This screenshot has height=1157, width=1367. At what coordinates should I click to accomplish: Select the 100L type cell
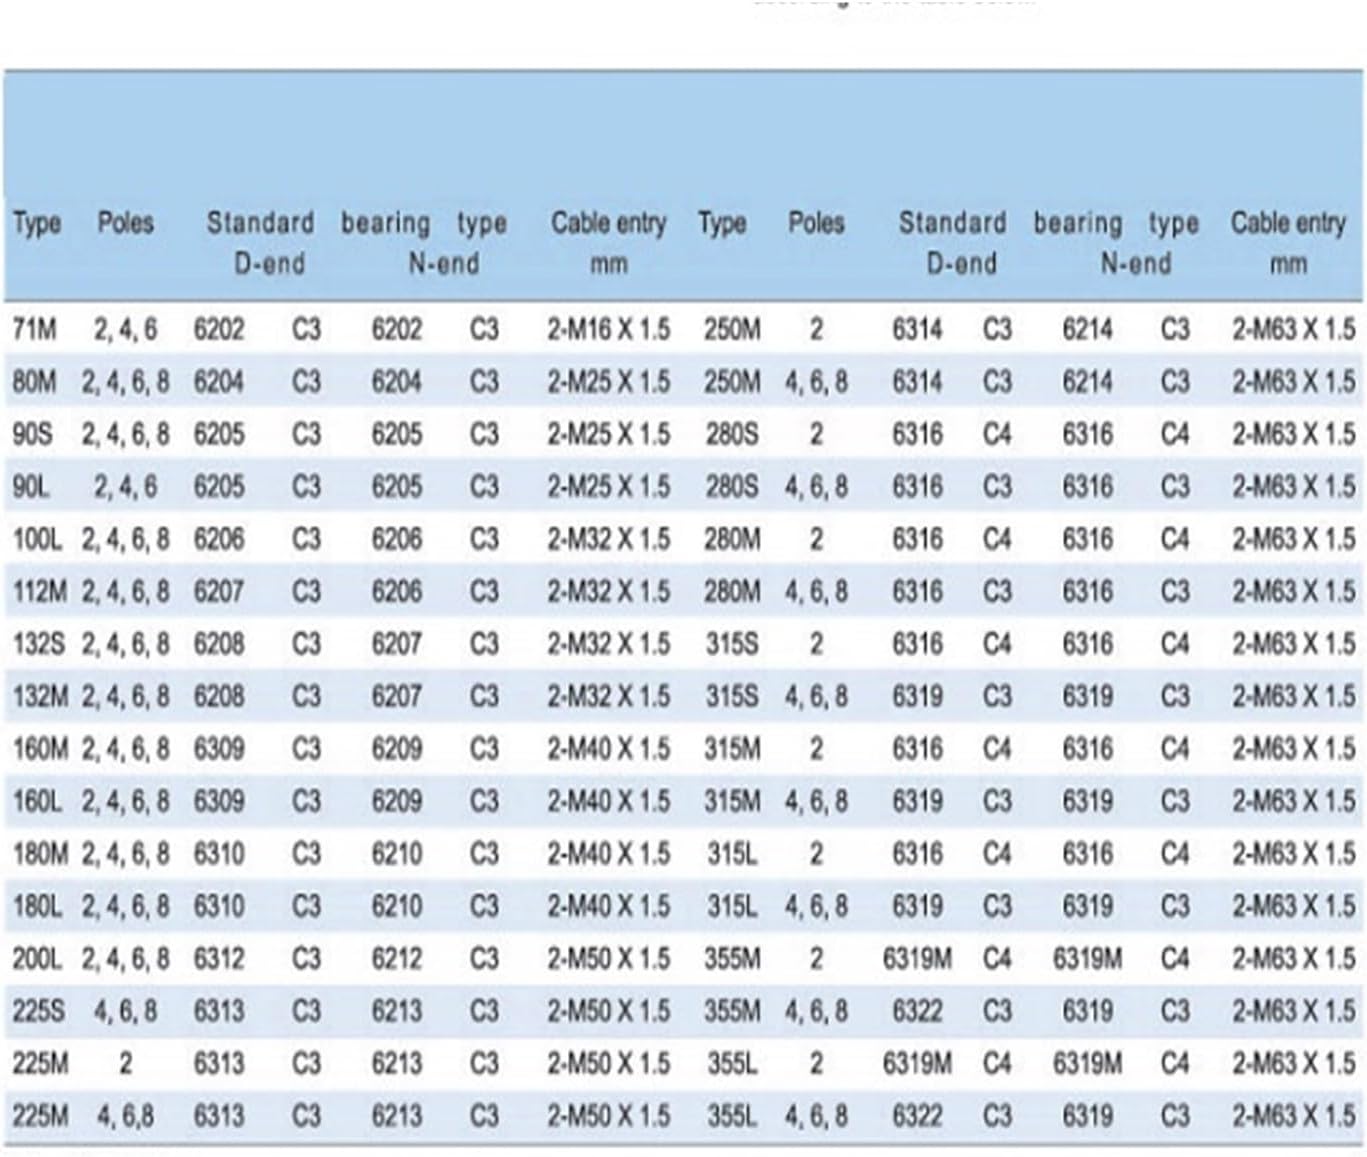tap(37, 539)
